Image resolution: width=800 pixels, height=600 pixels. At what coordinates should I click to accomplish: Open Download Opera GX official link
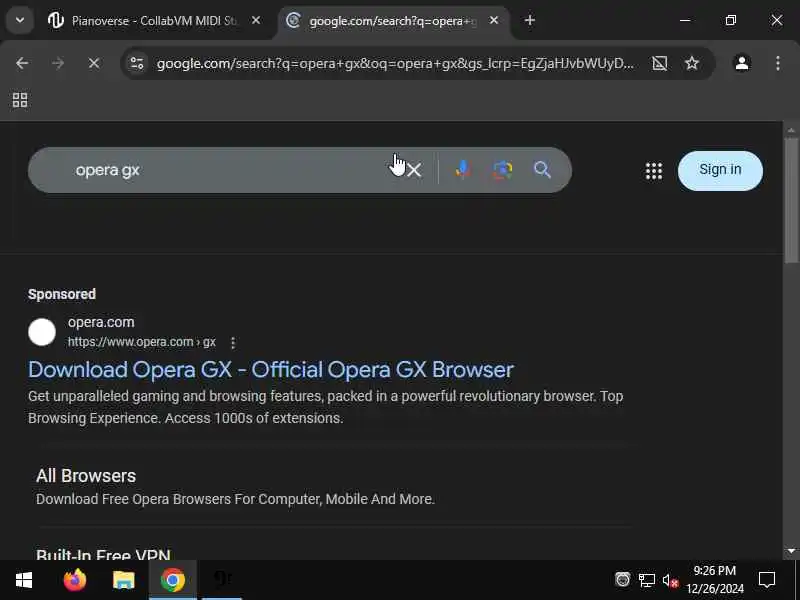point(271,370)
